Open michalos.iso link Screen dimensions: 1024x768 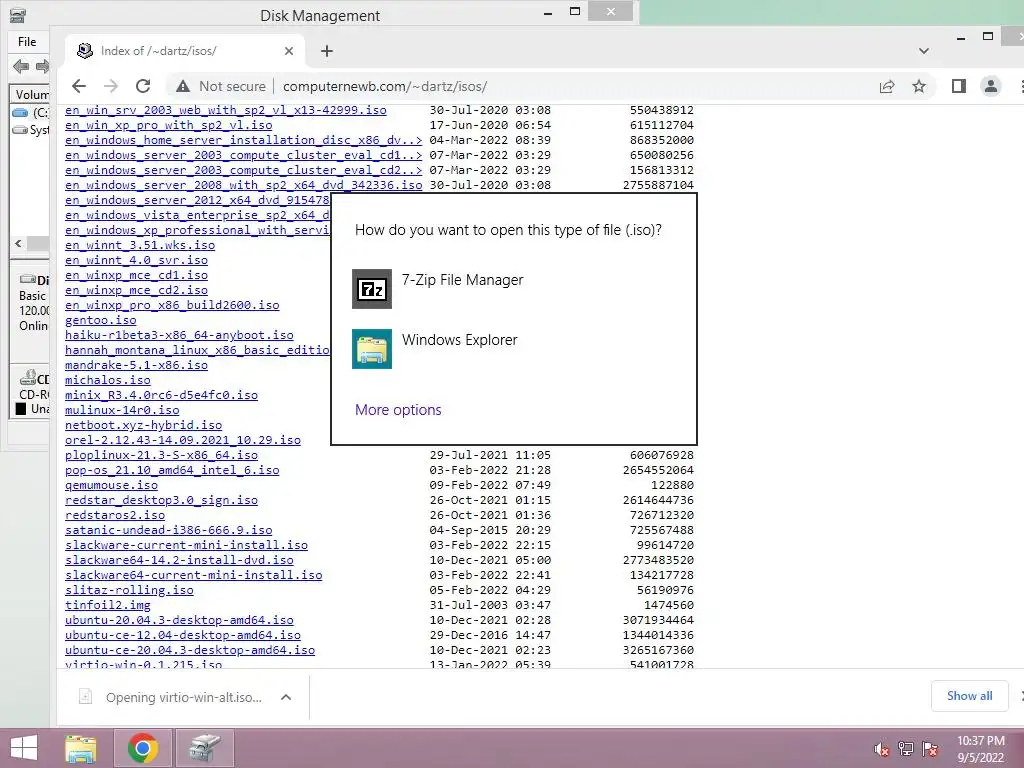point(108,380)
